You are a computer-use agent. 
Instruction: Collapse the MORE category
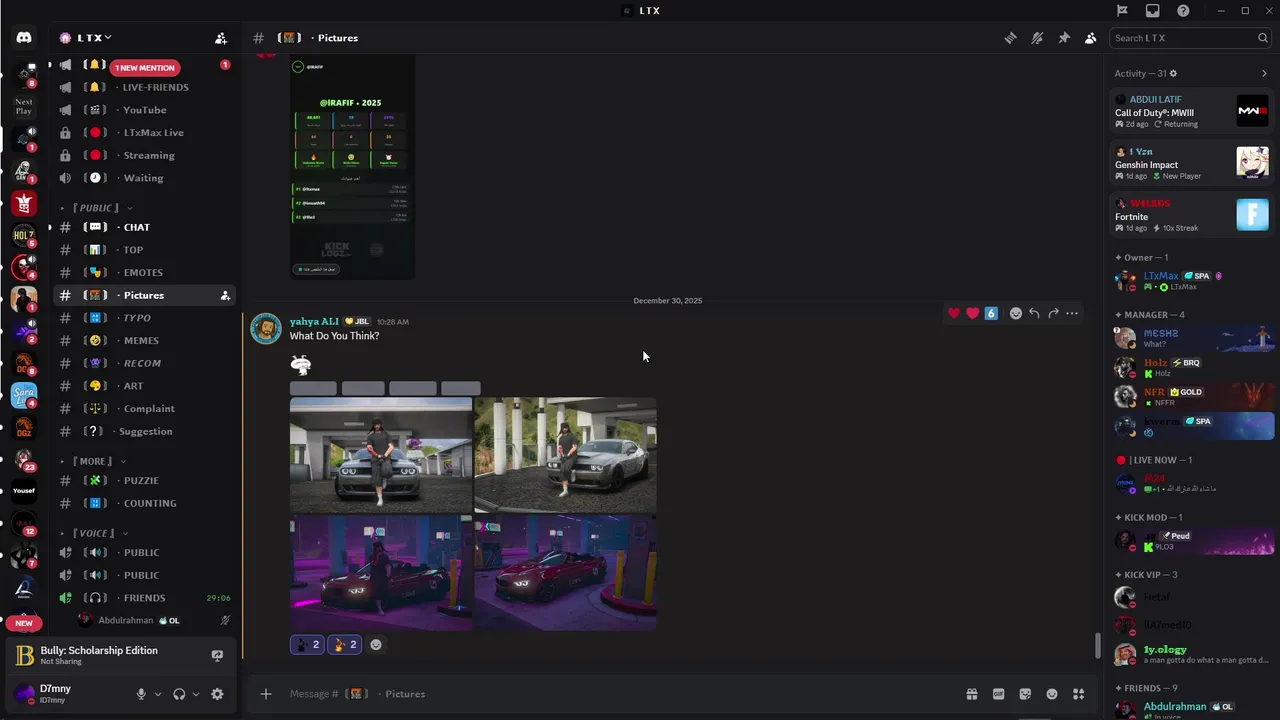coord(92,461)
